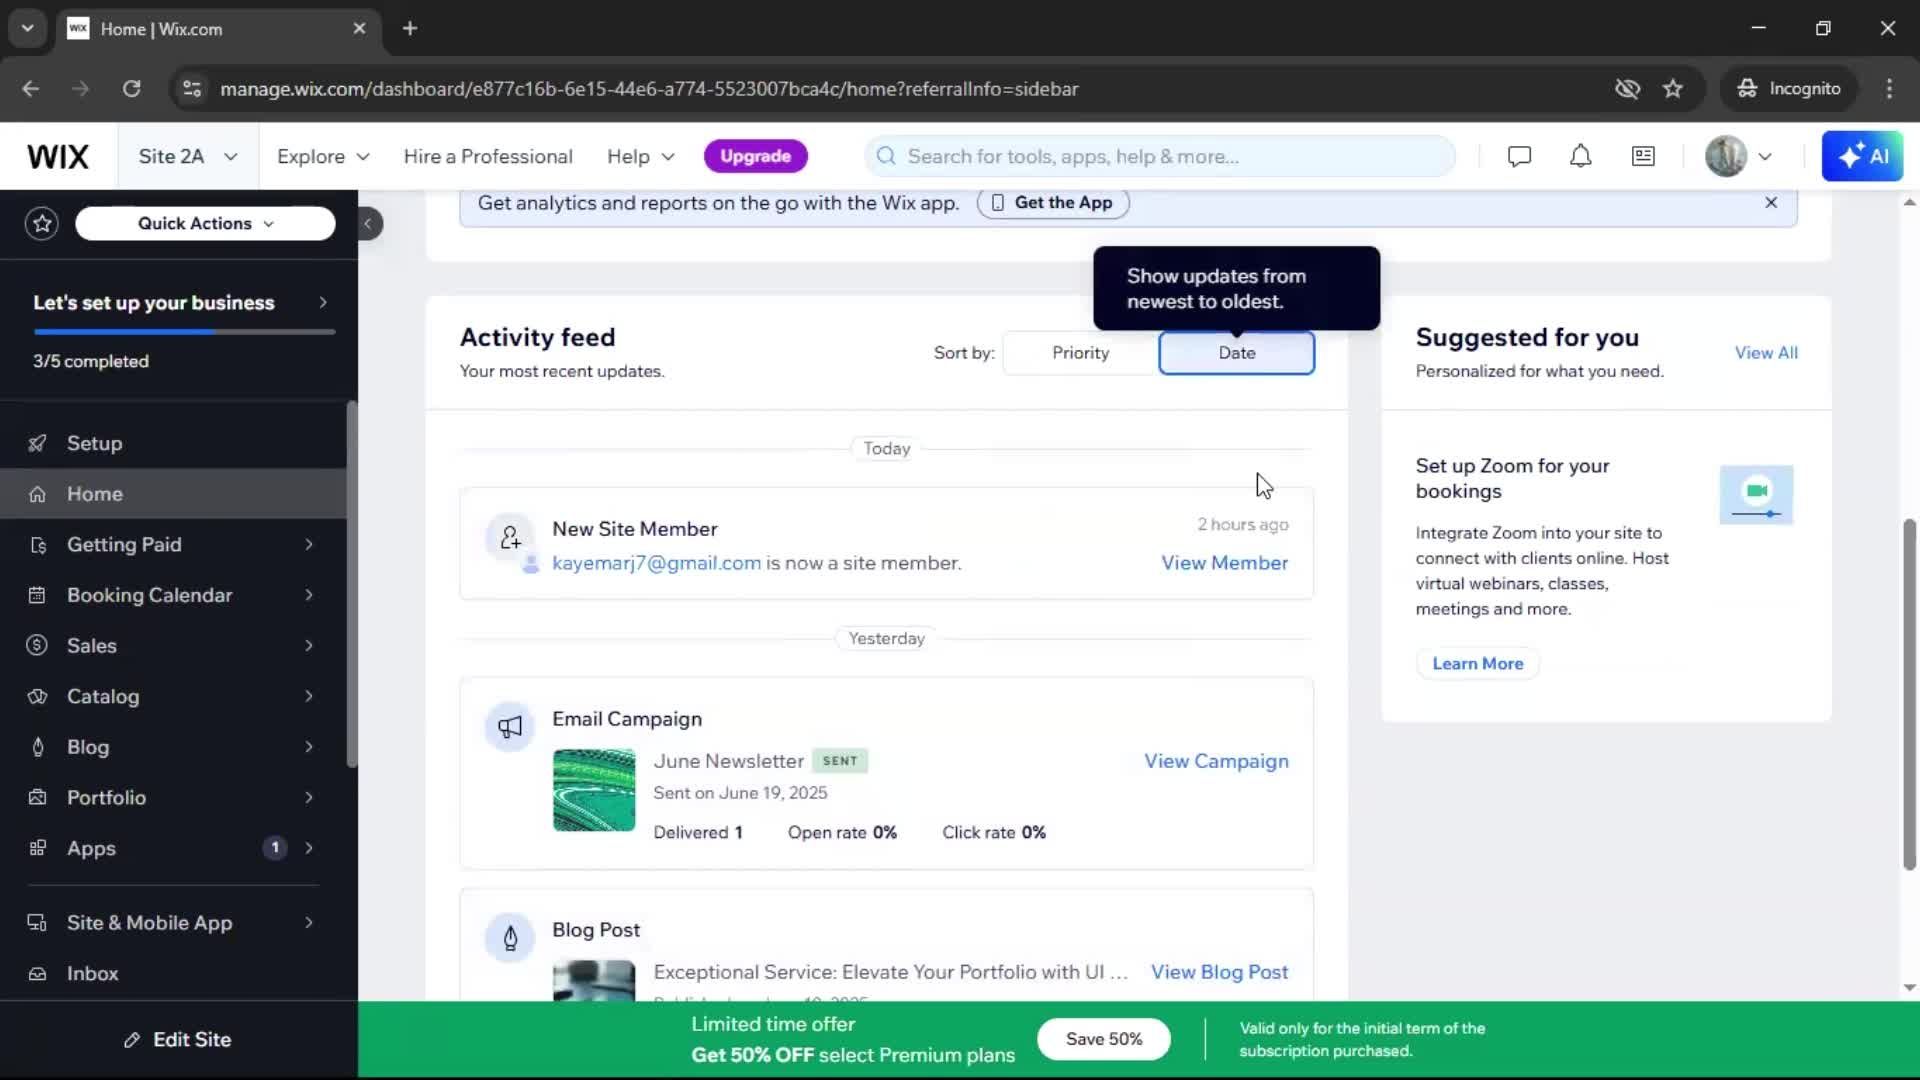Sort activity feed by Date

pos(1236,353)
